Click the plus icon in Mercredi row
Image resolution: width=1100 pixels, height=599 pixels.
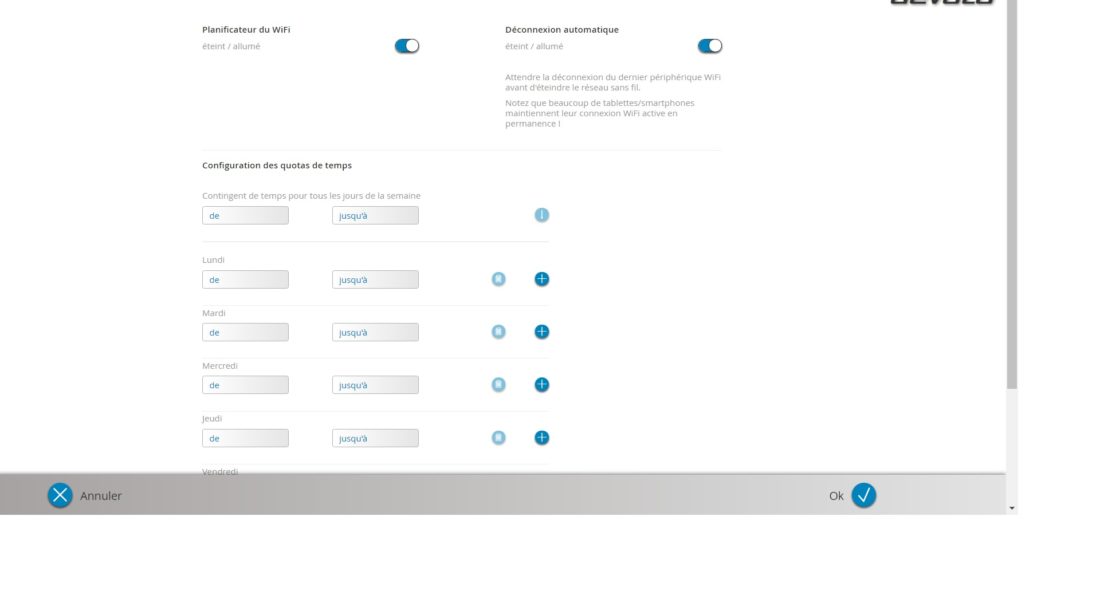click(x=541, y=385)
